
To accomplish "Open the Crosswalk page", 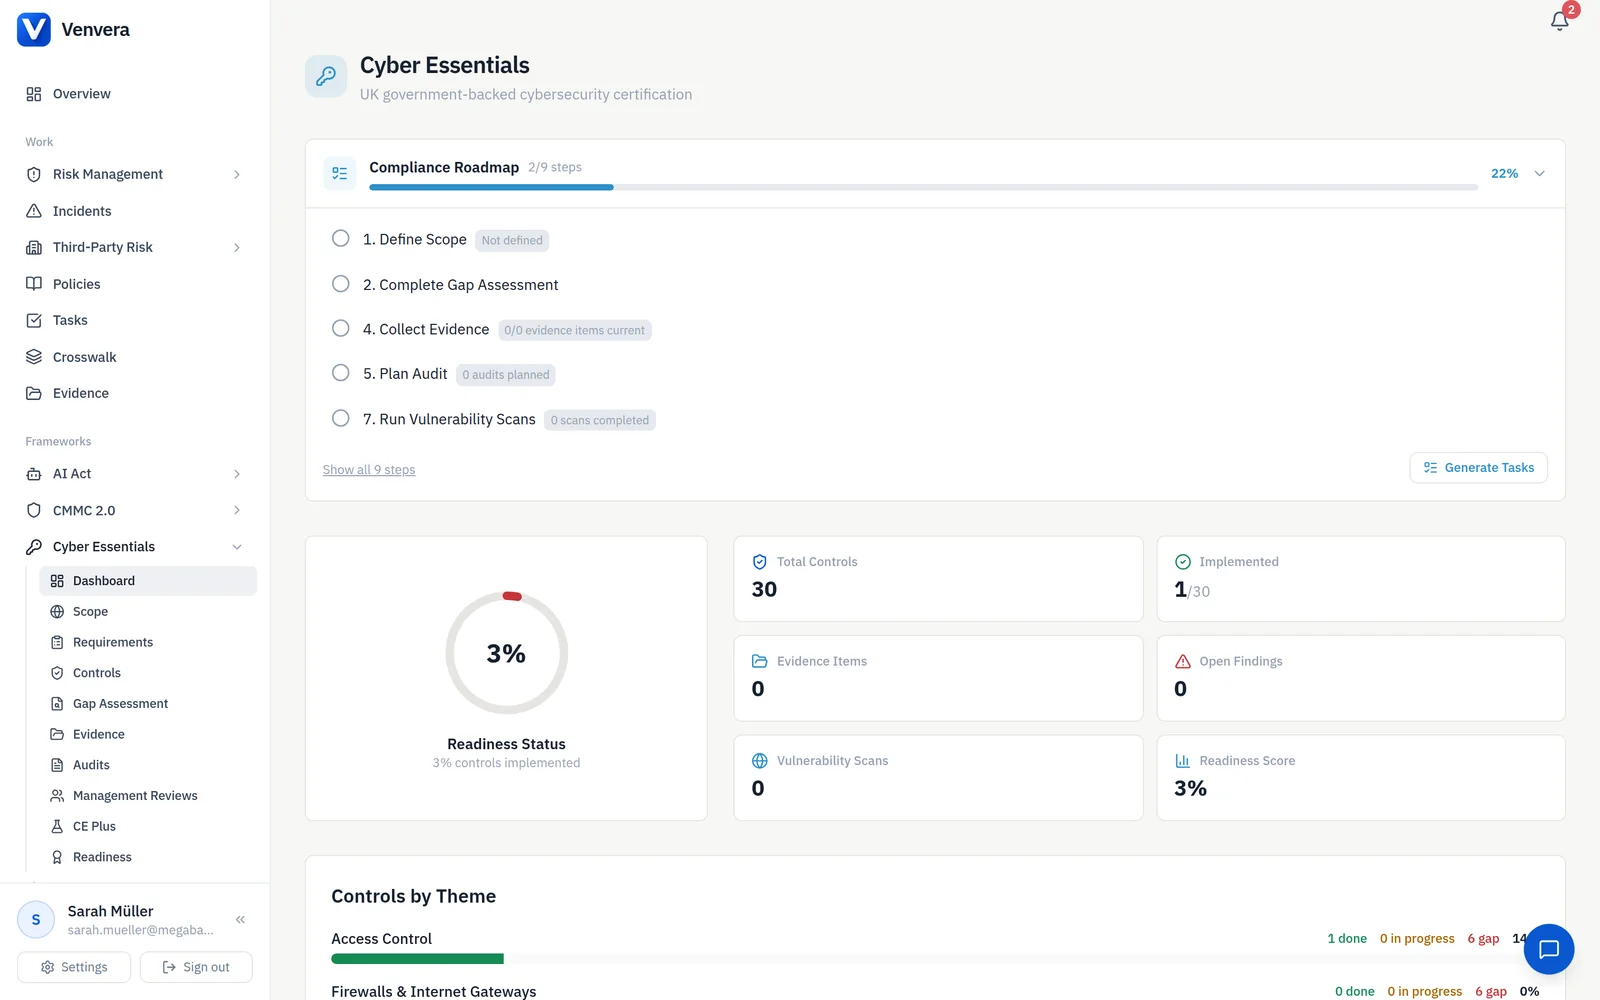I will (134, 357).
